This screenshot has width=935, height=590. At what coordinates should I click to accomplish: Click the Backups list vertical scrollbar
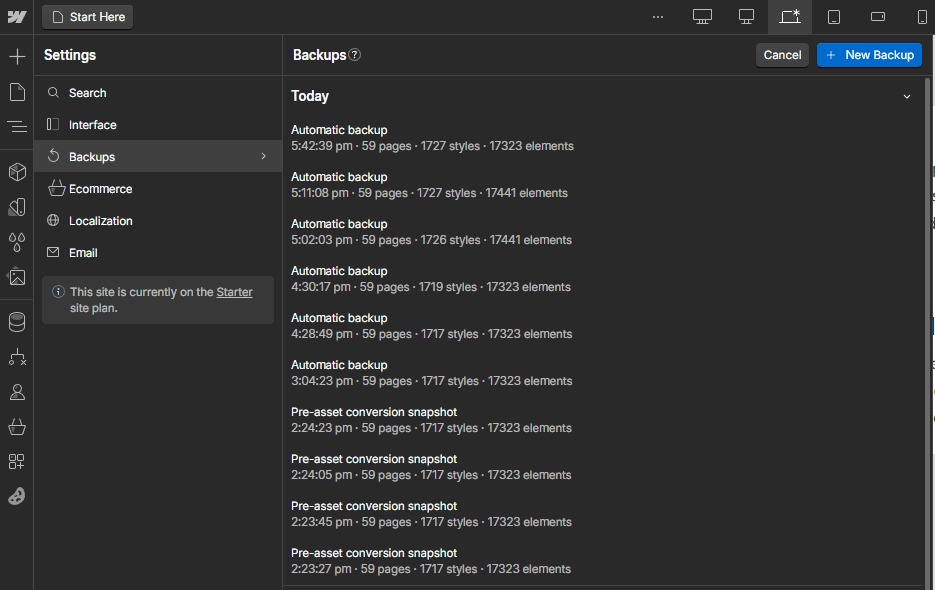point(927,333)
